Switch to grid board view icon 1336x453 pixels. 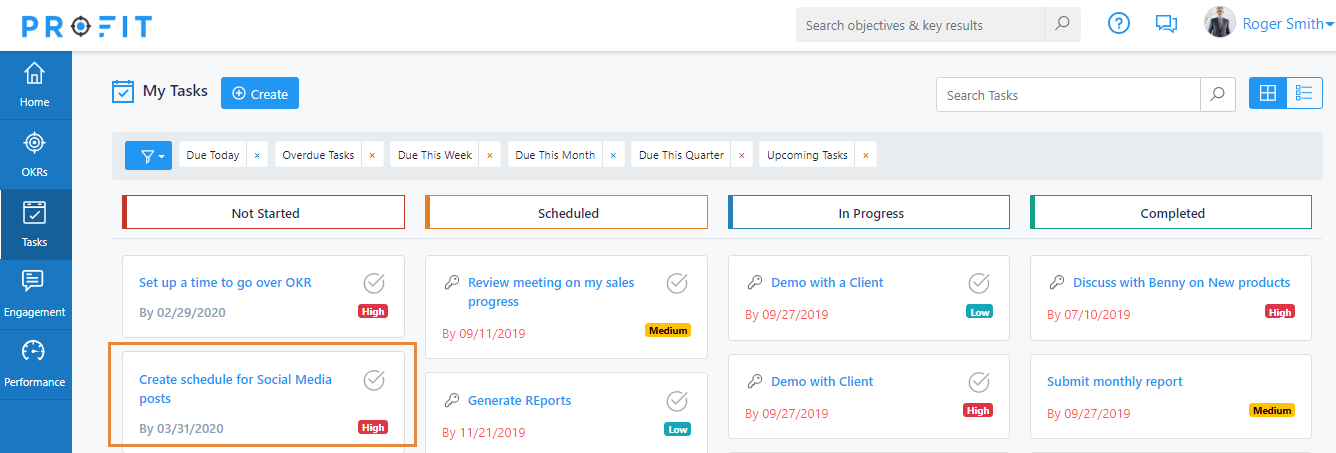[1267, 94]
